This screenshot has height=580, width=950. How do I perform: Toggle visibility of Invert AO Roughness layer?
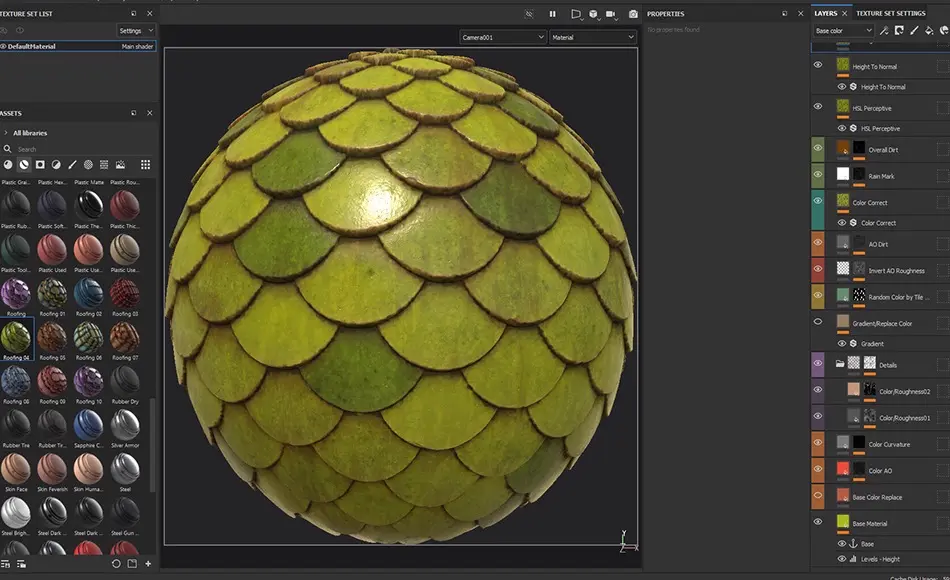[817, 270]
